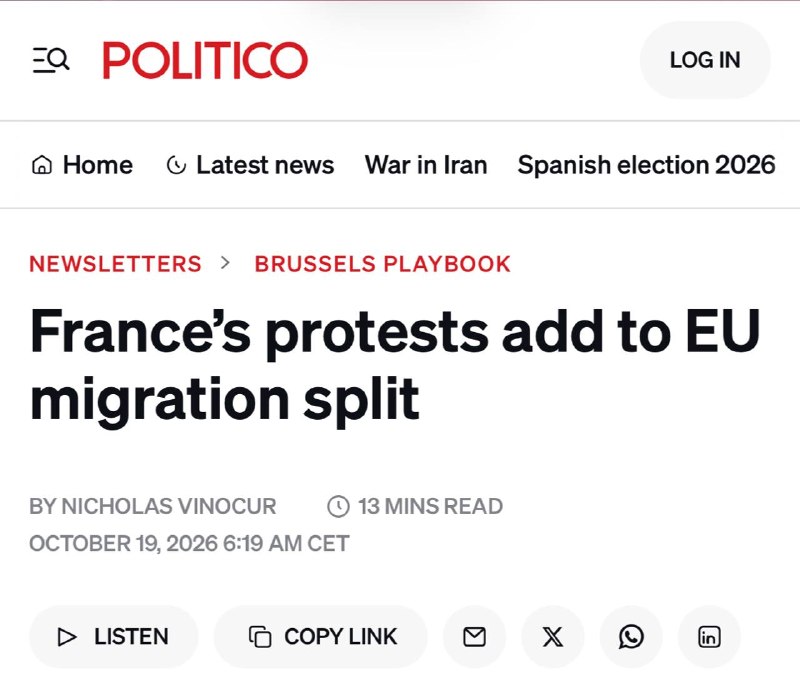The image size is (800, 697).
Task: Click the copy icon in Copy Link
Action: [260, 637]
